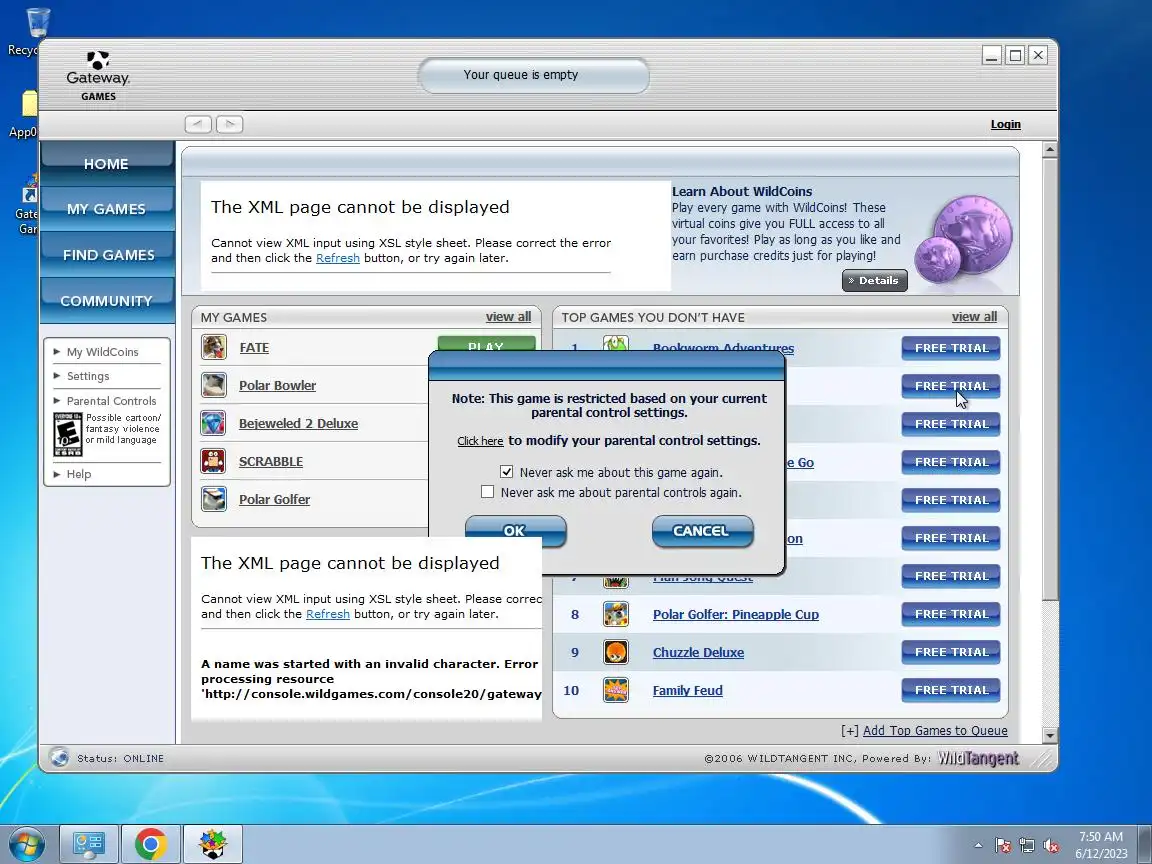Open the Family Feud link
The image size is (1152, 864).
coord(688,691)
